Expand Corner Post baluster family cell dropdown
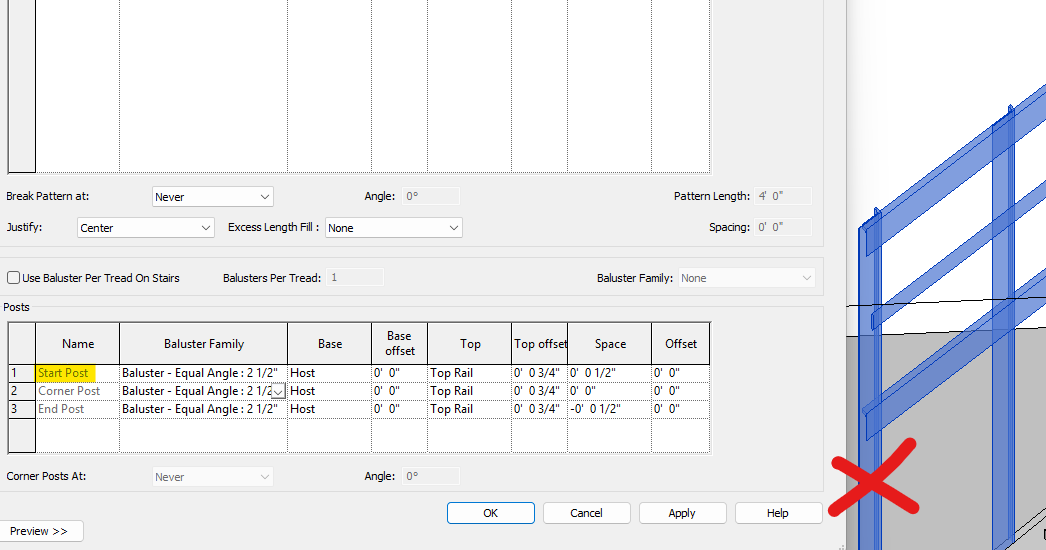Image resolution: width=1046 pixels, height=550 pixels. pyautogui.click(x=278, y=391)
